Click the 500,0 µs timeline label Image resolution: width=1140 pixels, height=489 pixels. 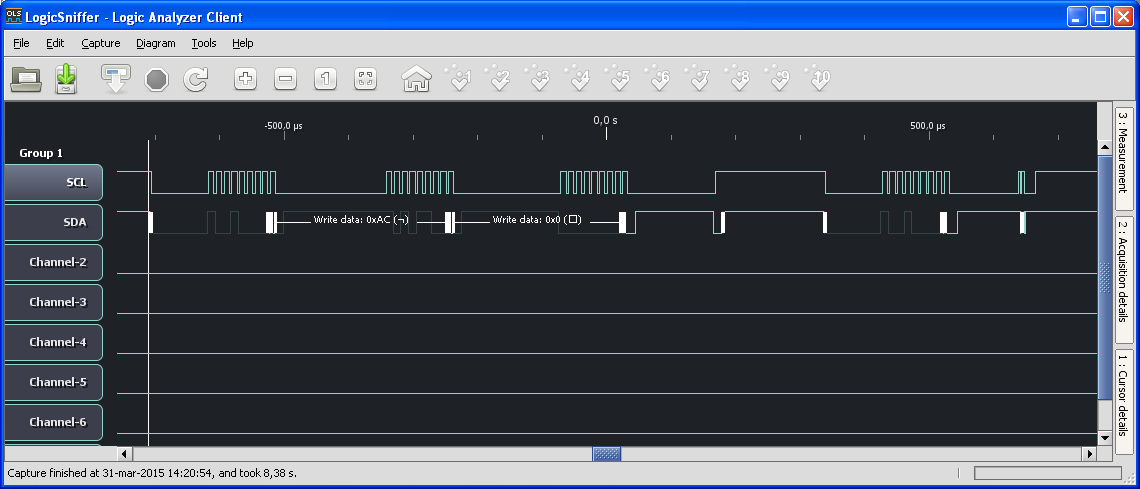pos(928,126)
